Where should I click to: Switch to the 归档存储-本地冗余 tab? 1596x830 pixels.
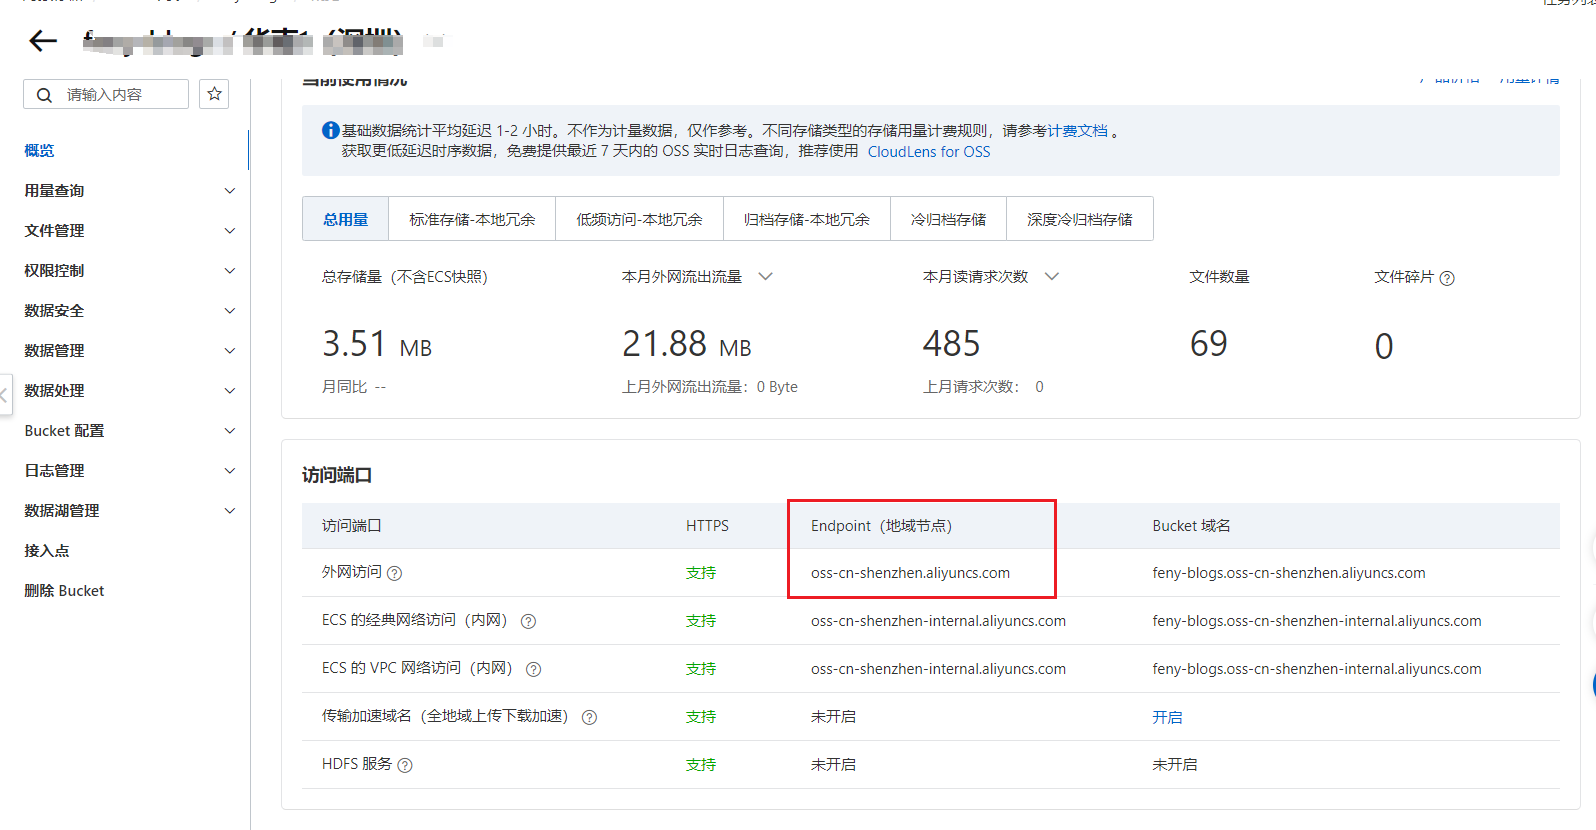point(807,219)
